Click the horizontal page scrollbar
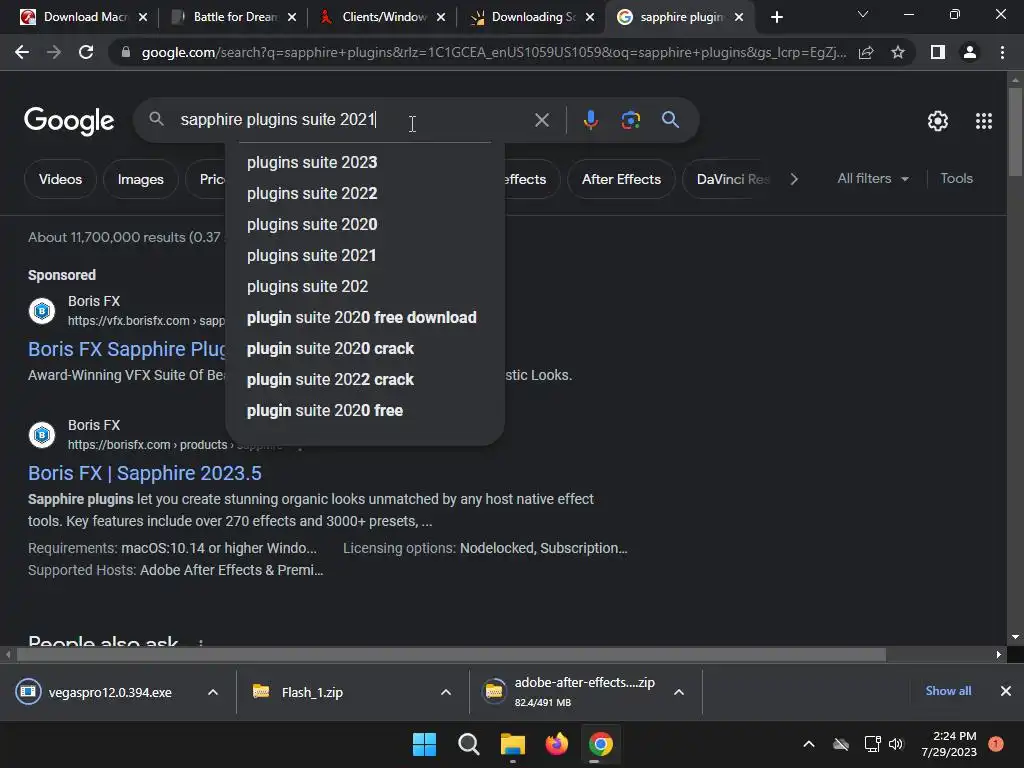Screen dimensions: 1024x768 [451, 654]
